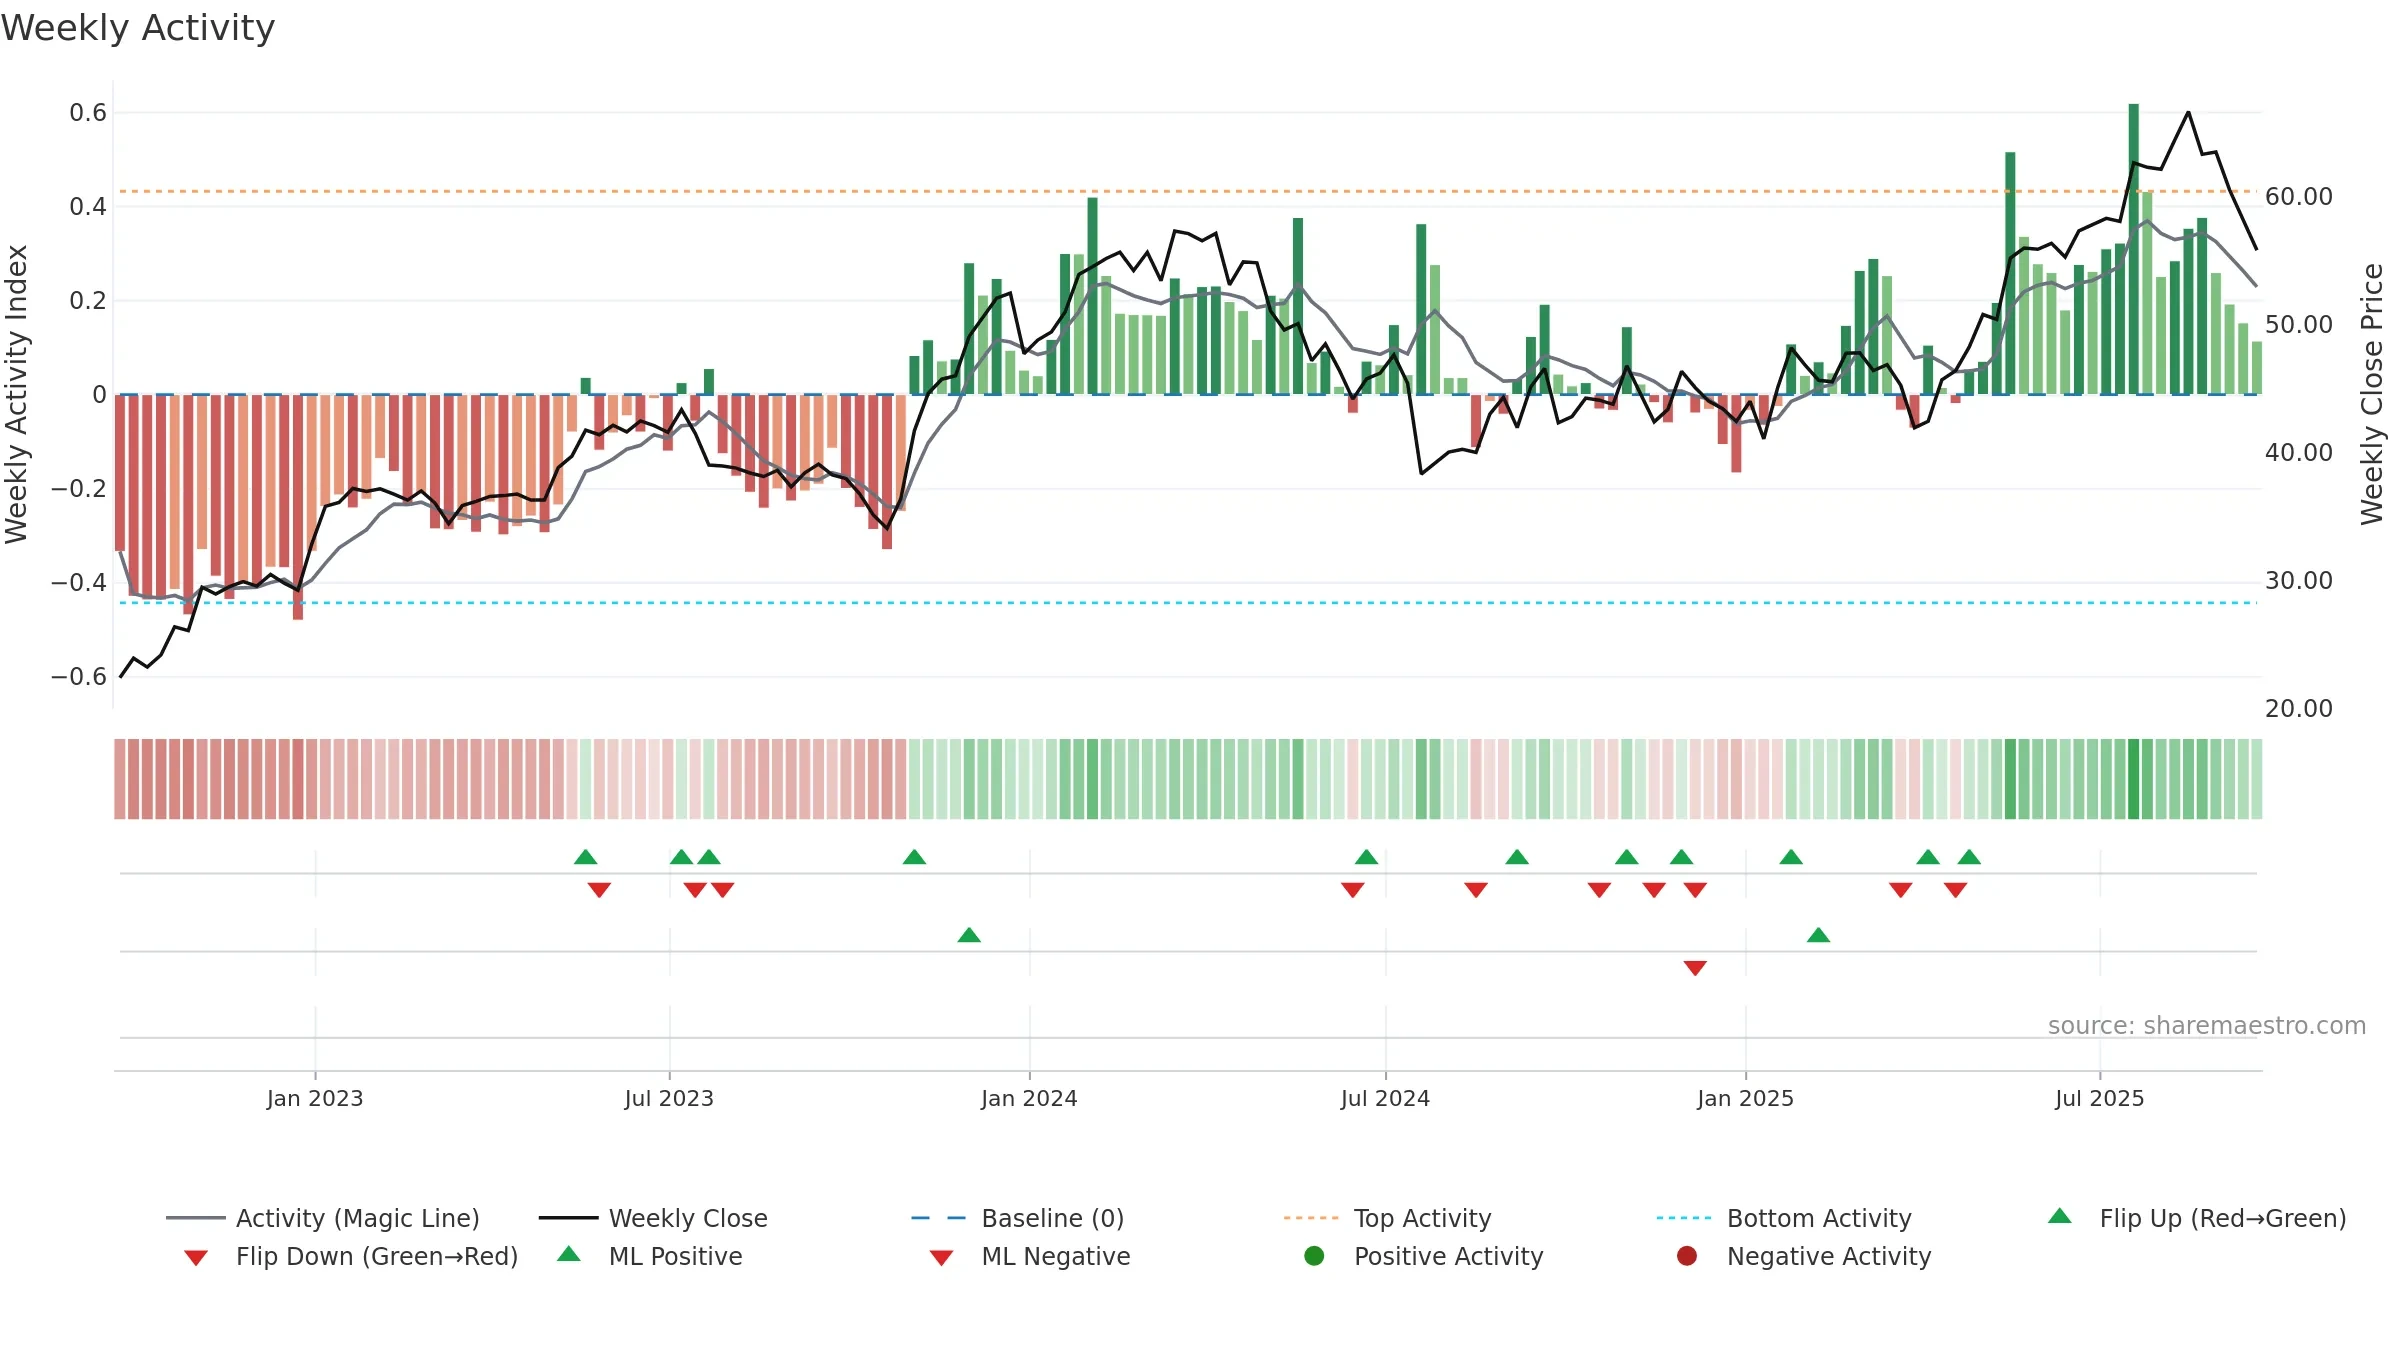Toggle the Baseline (0) legend entry
Screen dimensions: 2400x1350
(x=1018, y=1218)
